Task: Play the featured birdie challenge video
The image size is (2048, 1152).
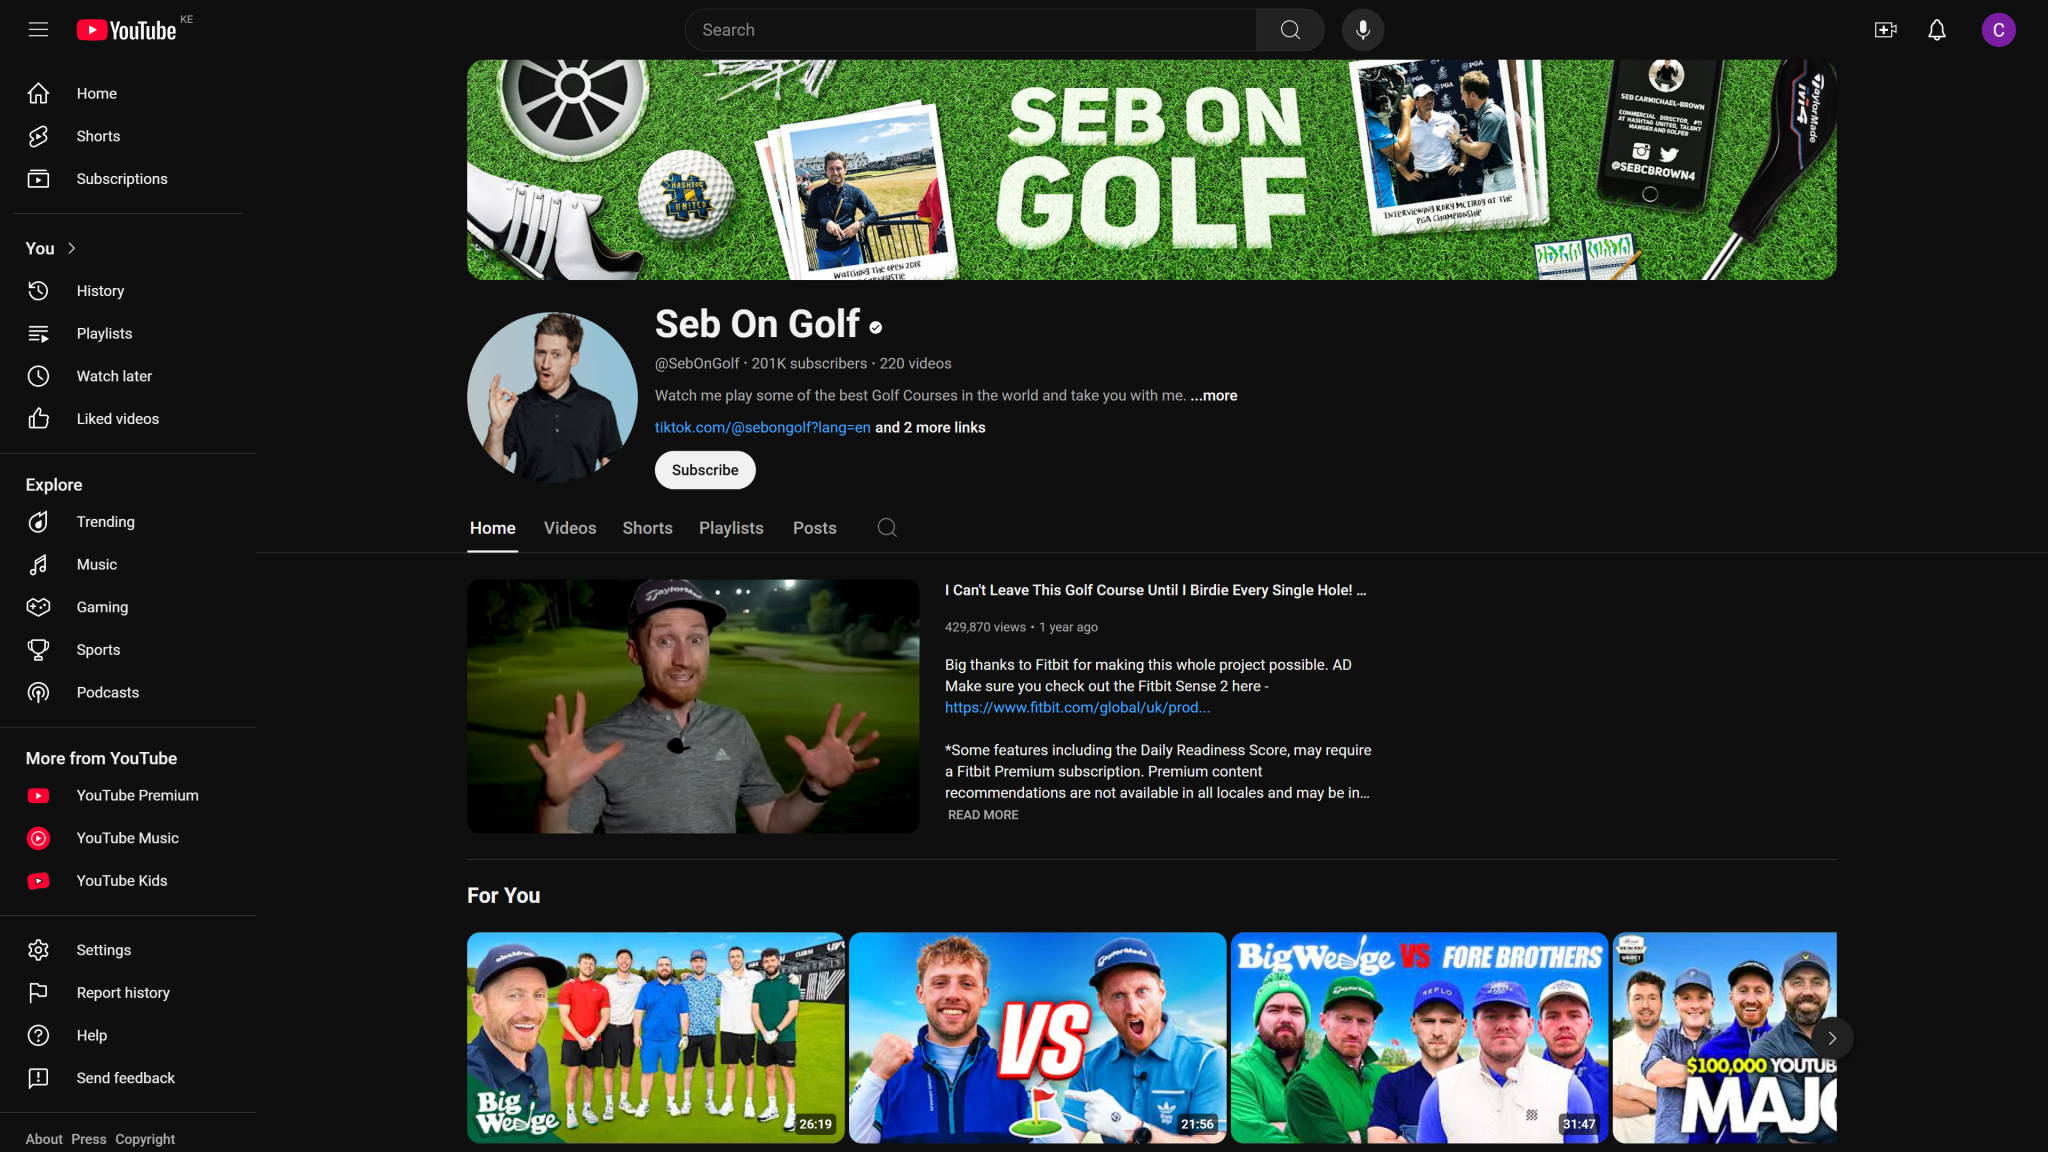Action: click(x=692, y=706)
